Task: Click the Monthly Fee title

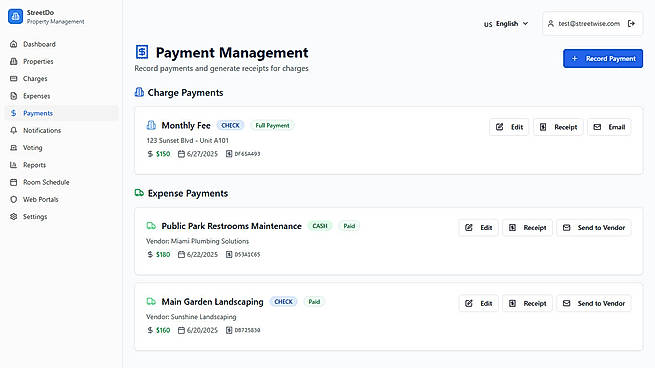Action: (x=186, y=125)
